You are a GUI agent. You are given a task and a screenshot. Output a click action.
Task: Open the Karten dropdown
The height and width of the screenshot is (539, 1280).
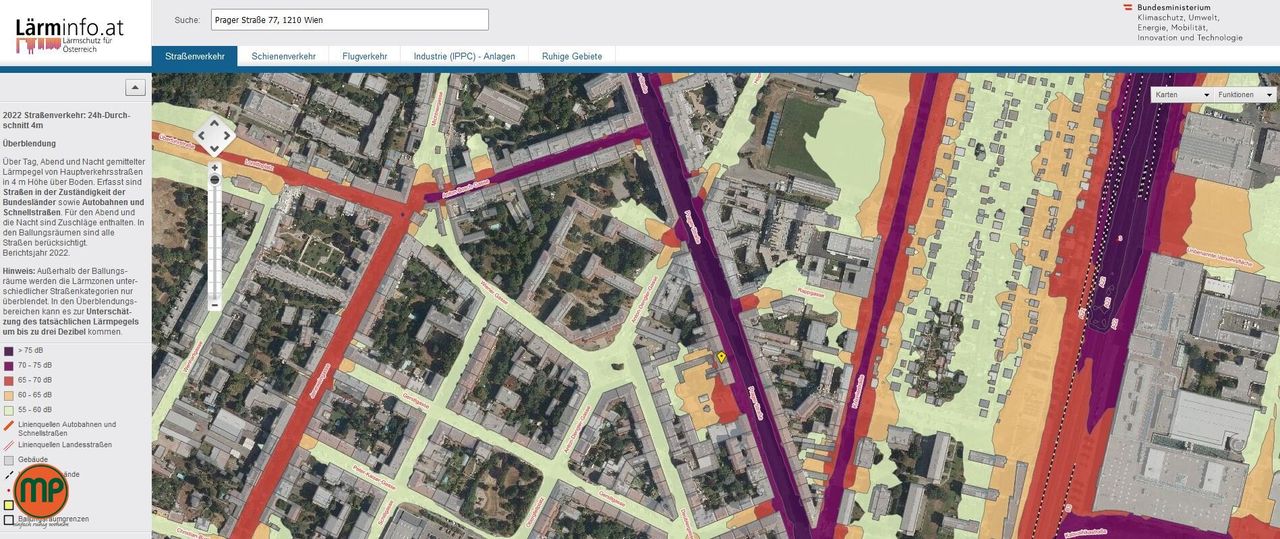point(1181,94)
